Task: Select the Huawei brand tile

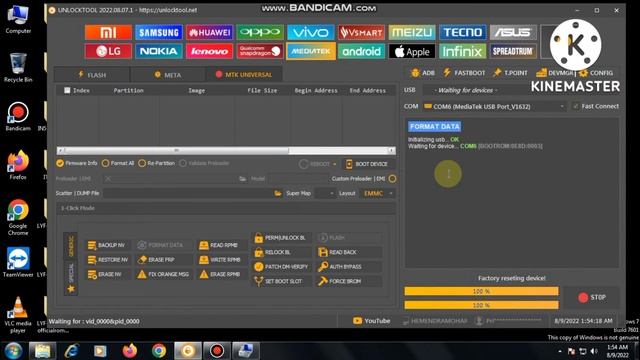Action: (x=209, y=32)
